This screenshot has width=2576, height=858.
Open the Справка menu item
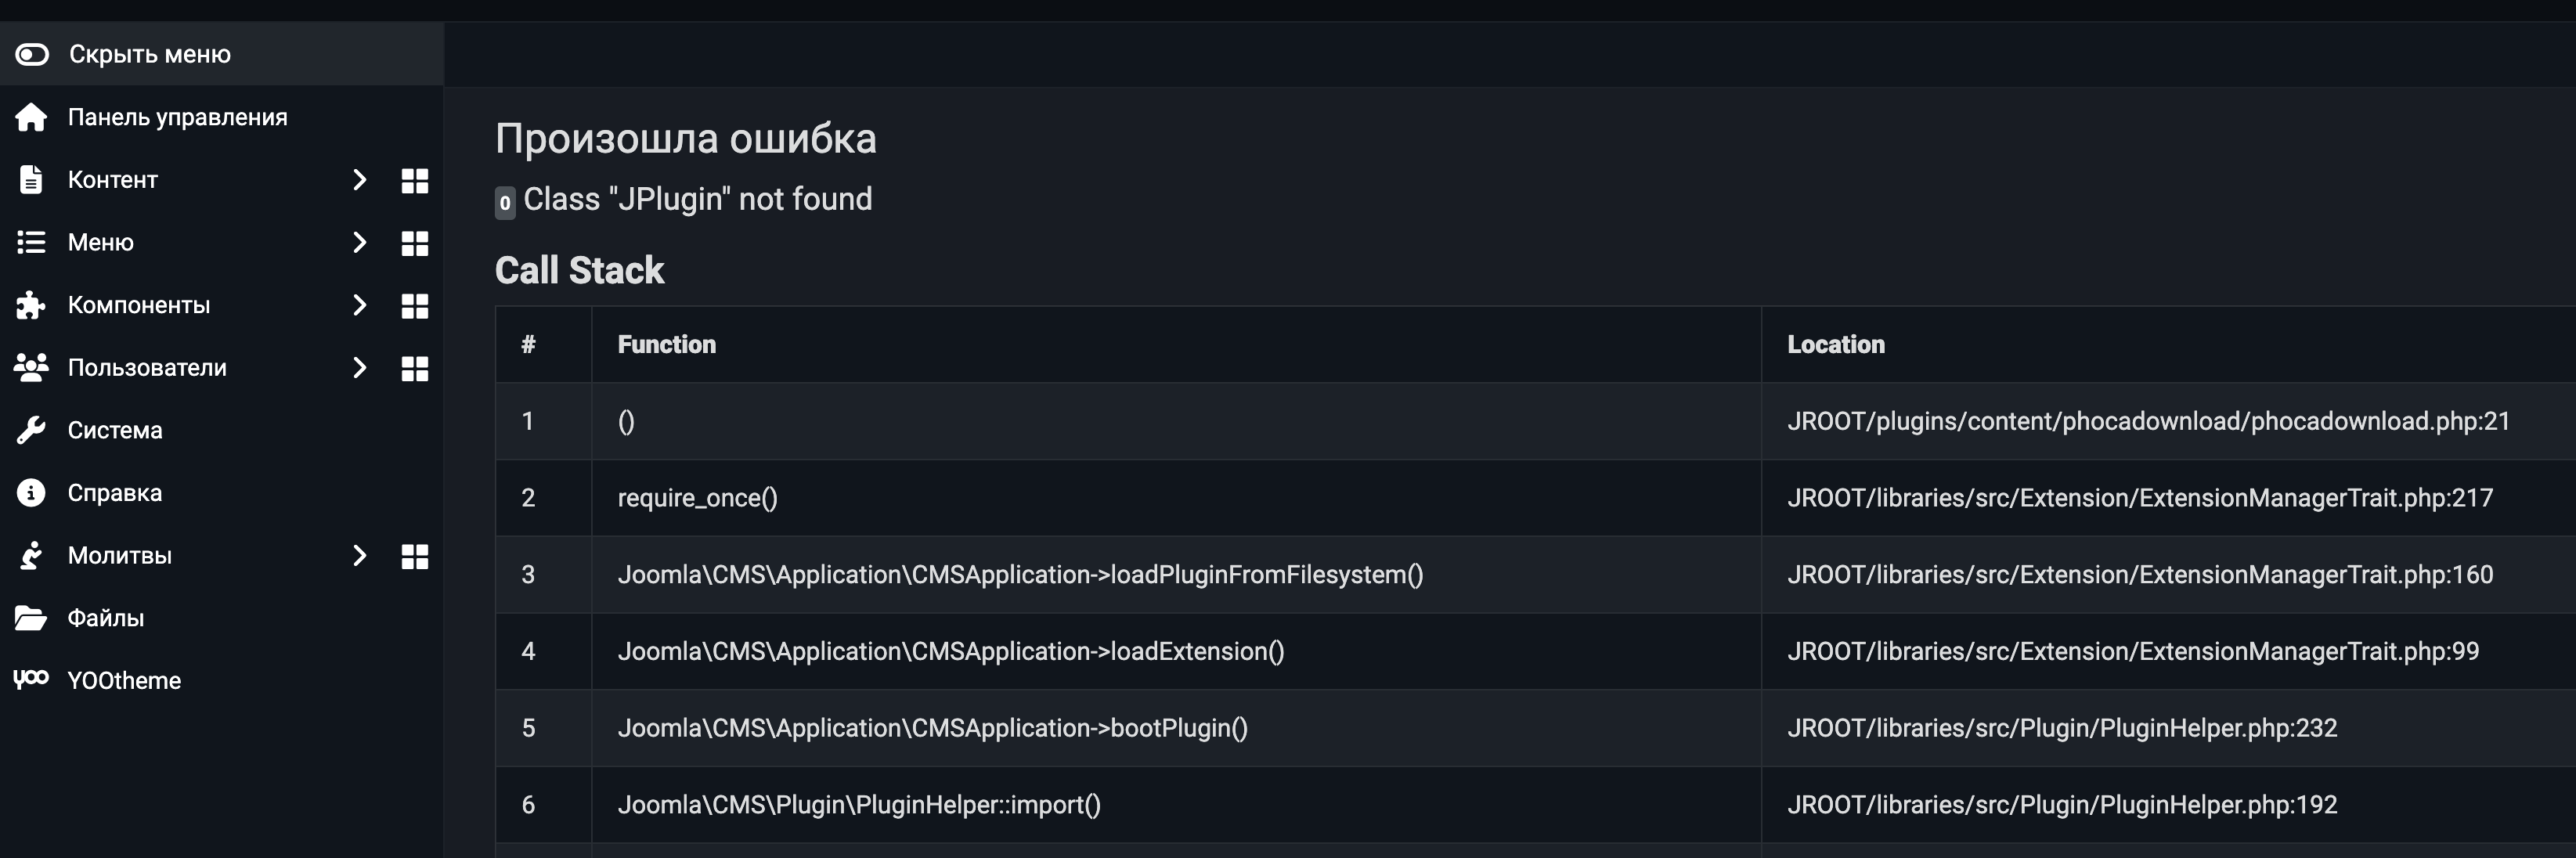115,493
